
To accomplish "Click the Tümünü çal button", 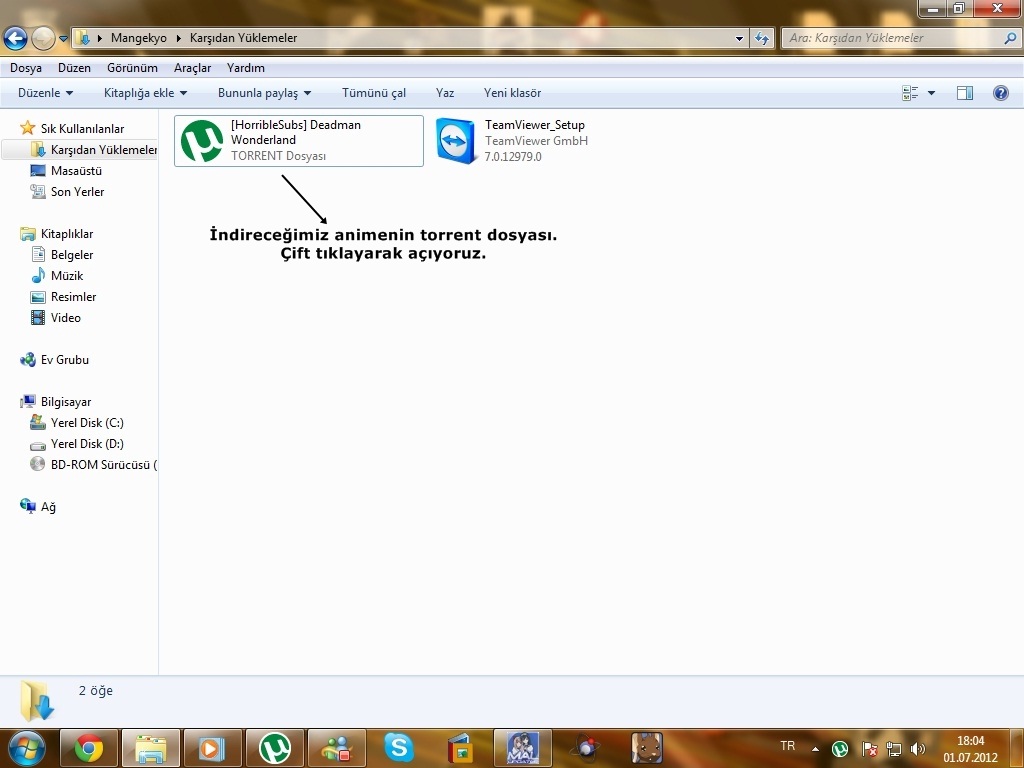I will [x=374, y=93].
